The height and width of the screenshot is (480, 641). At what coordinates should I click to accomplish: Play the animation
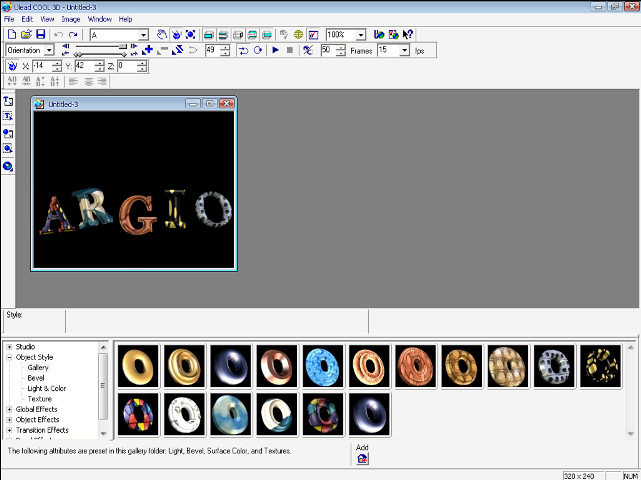(276, 50)
